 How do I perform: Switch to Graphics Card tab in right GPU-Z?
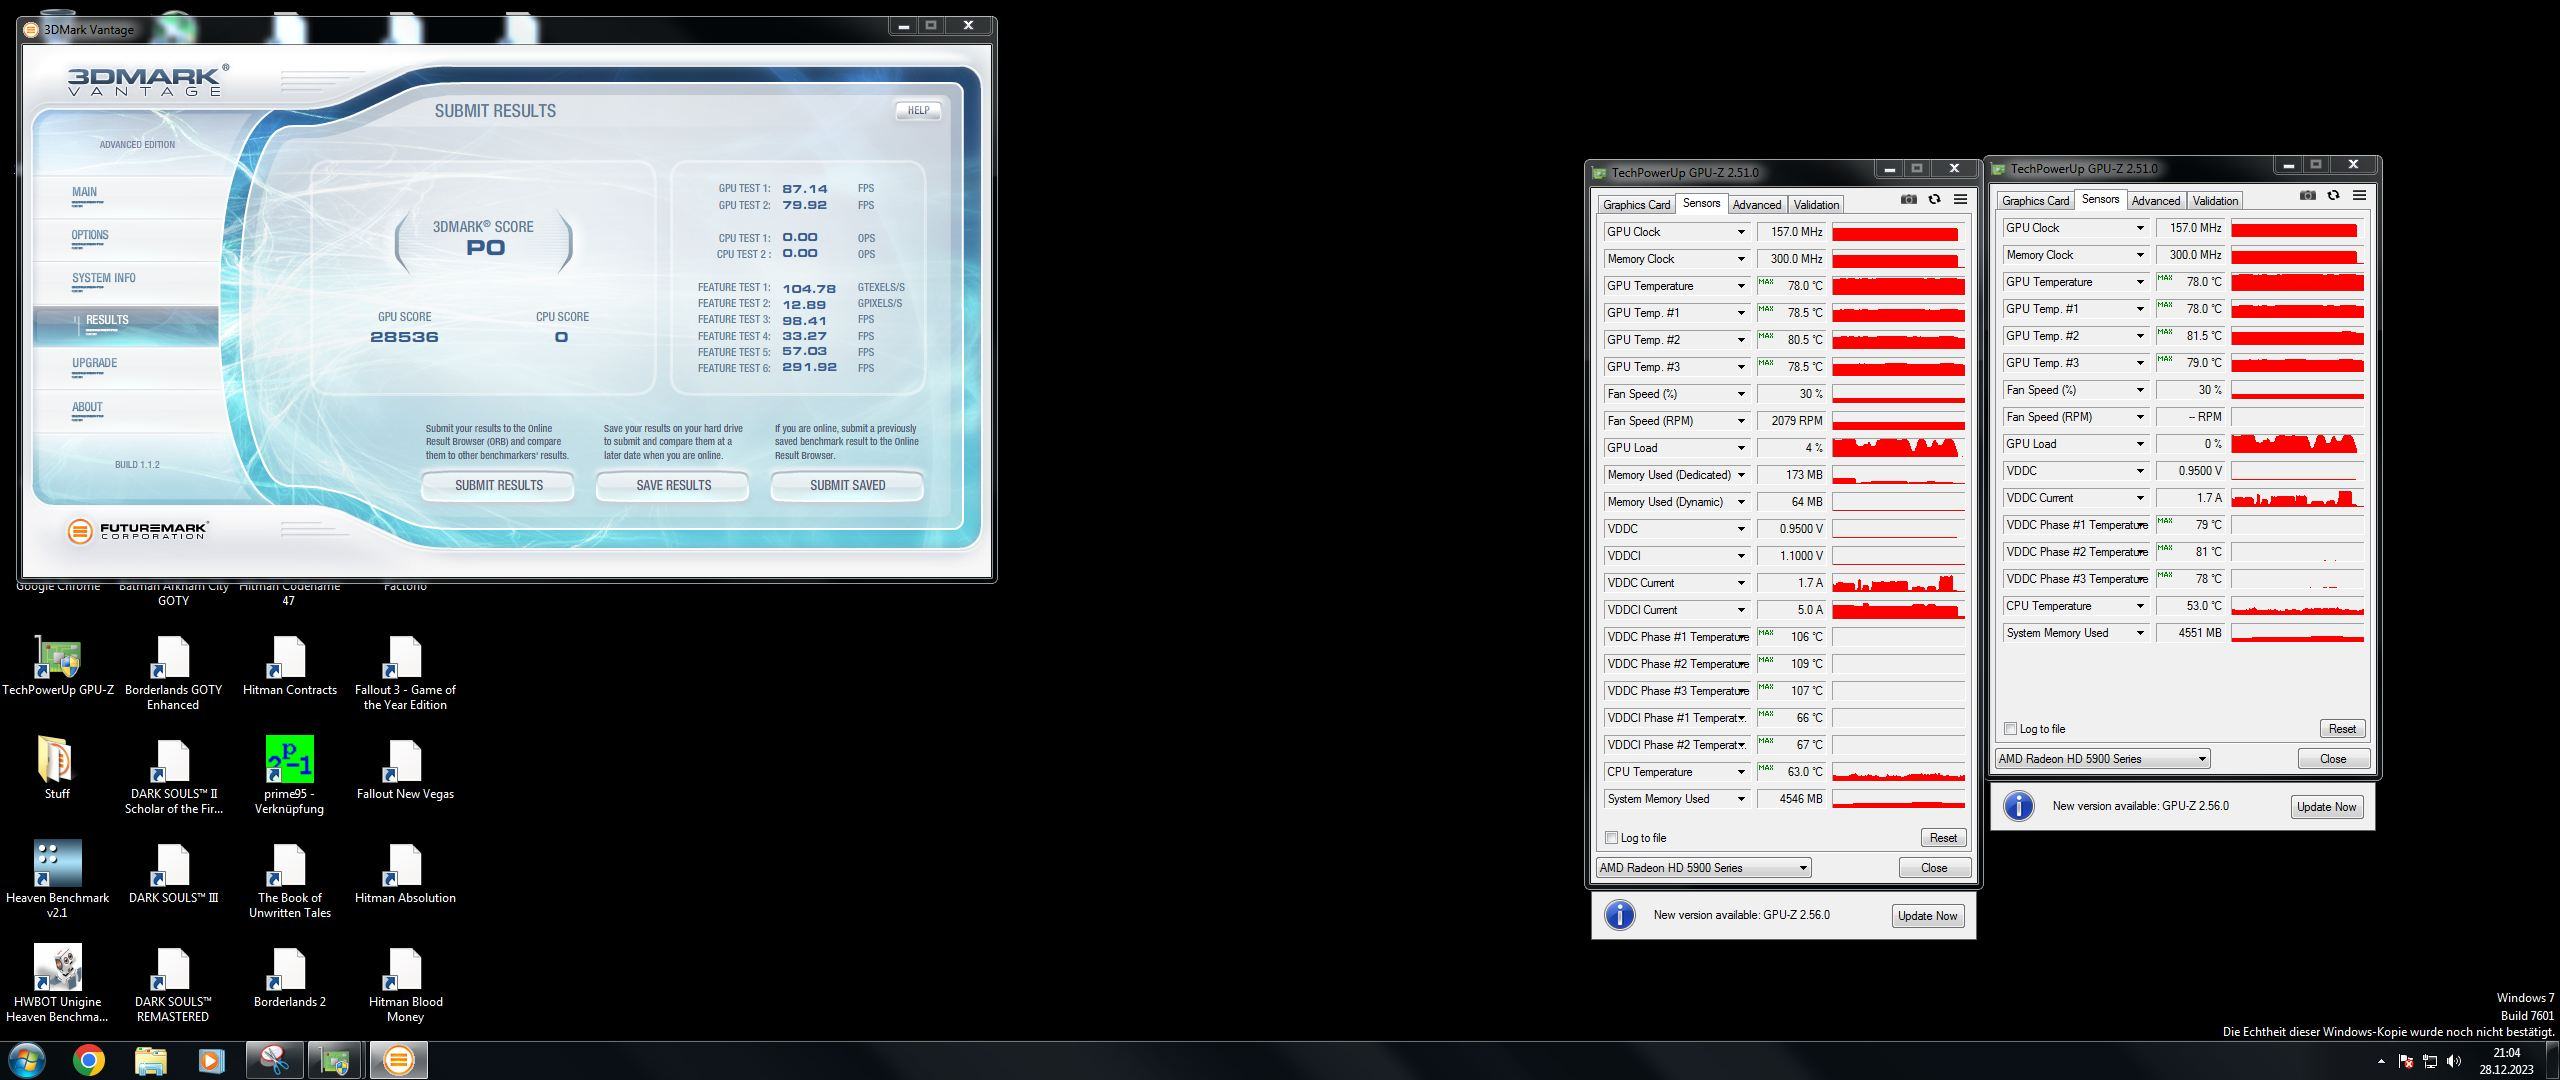tap(2035, 201)
